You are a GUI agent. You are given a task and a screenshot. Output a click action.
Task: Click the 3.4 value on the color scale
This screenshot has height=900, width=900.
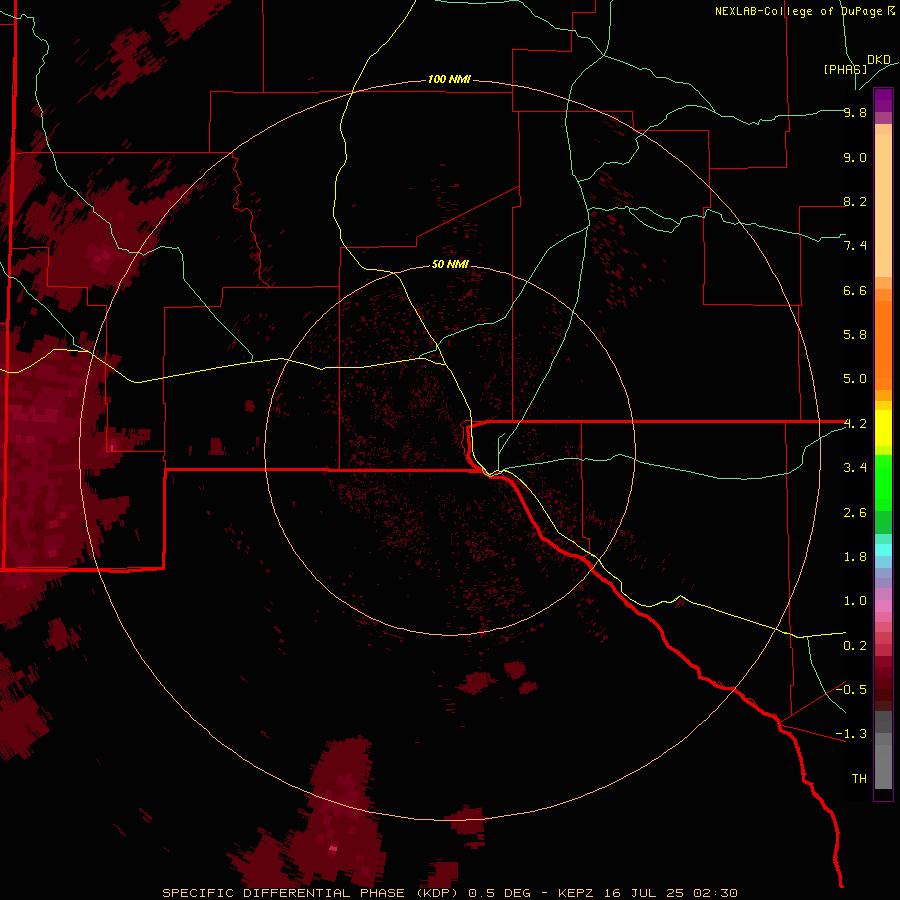[855, 468]
